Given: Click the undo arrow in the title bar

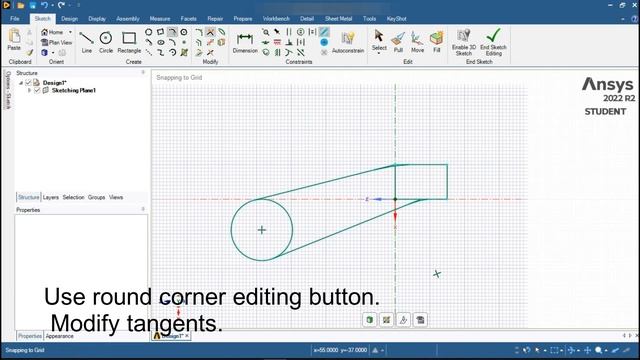Looking at the screenshot, I should [x=44, y=5].
